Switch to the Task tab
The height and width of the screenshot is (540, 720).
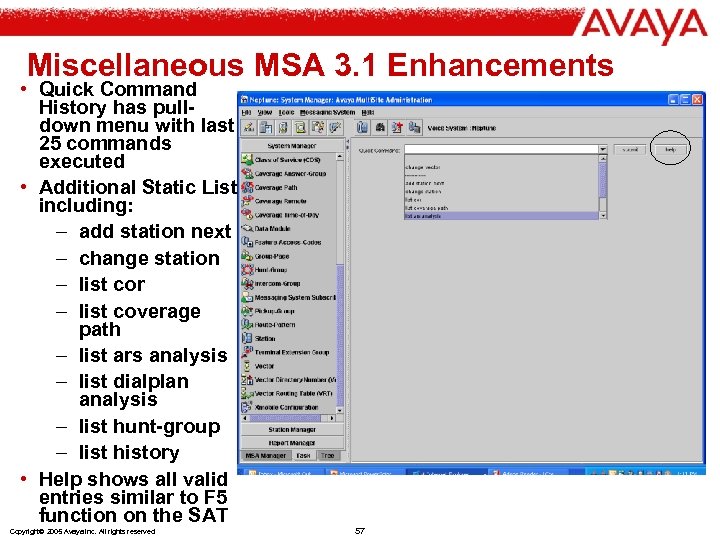303,456
